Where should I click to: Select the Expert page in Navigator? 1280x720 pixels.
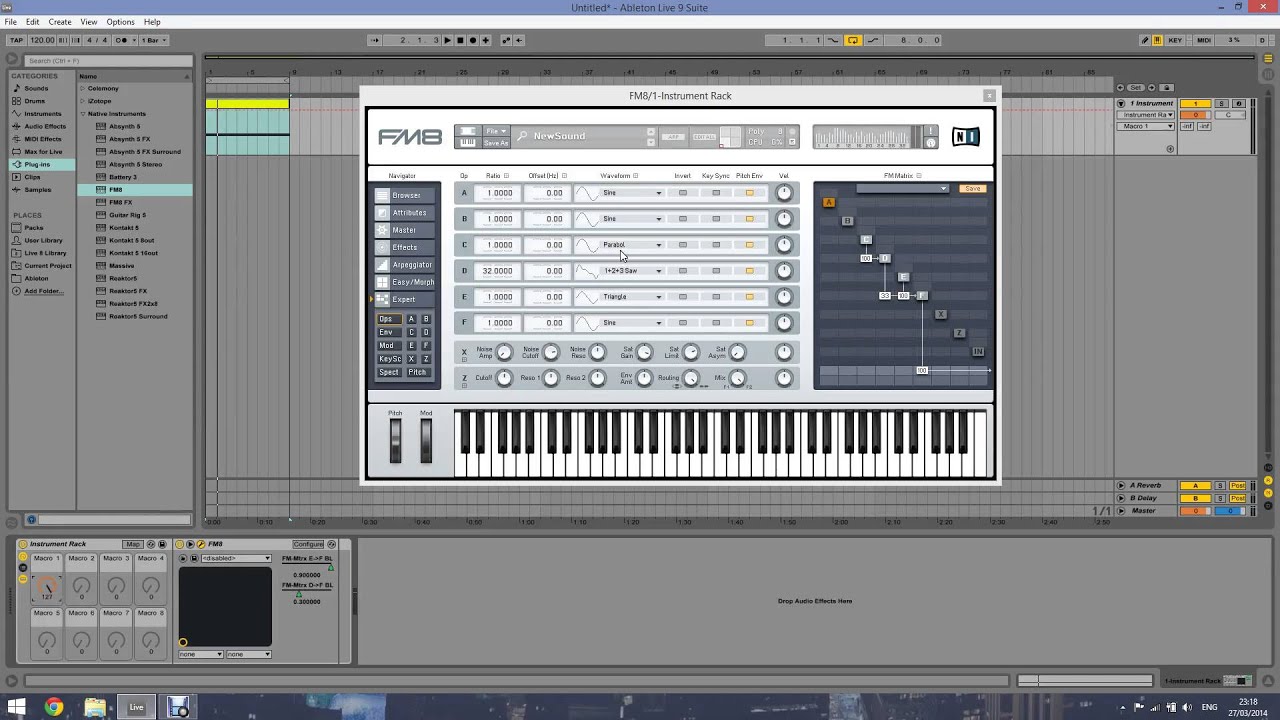point(404,299)
